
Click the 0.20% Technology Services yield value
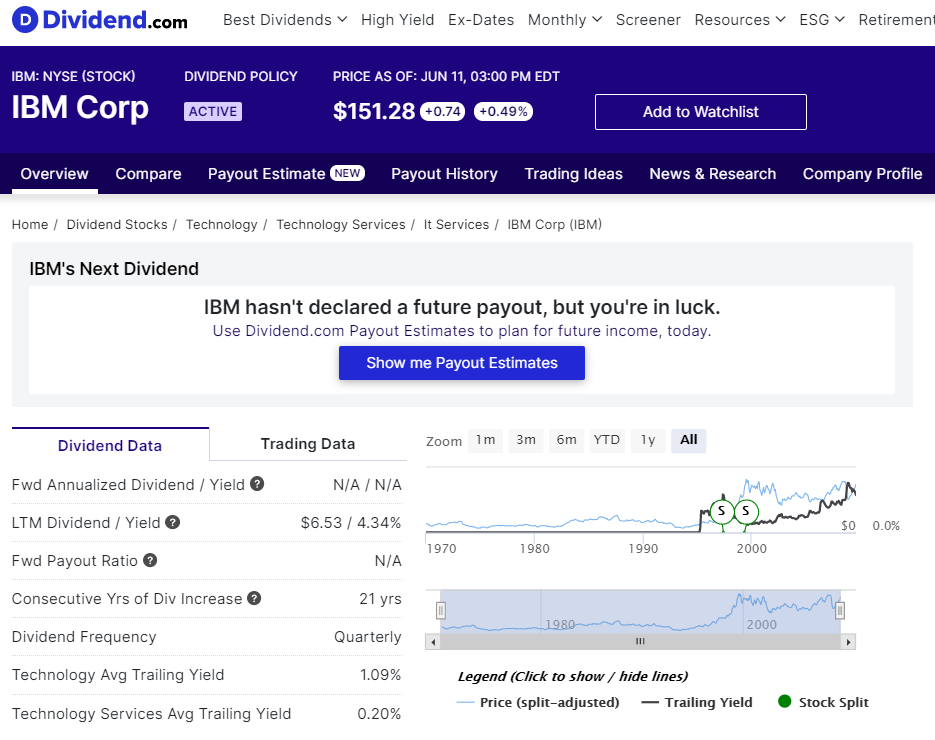[x=379, y=713]
